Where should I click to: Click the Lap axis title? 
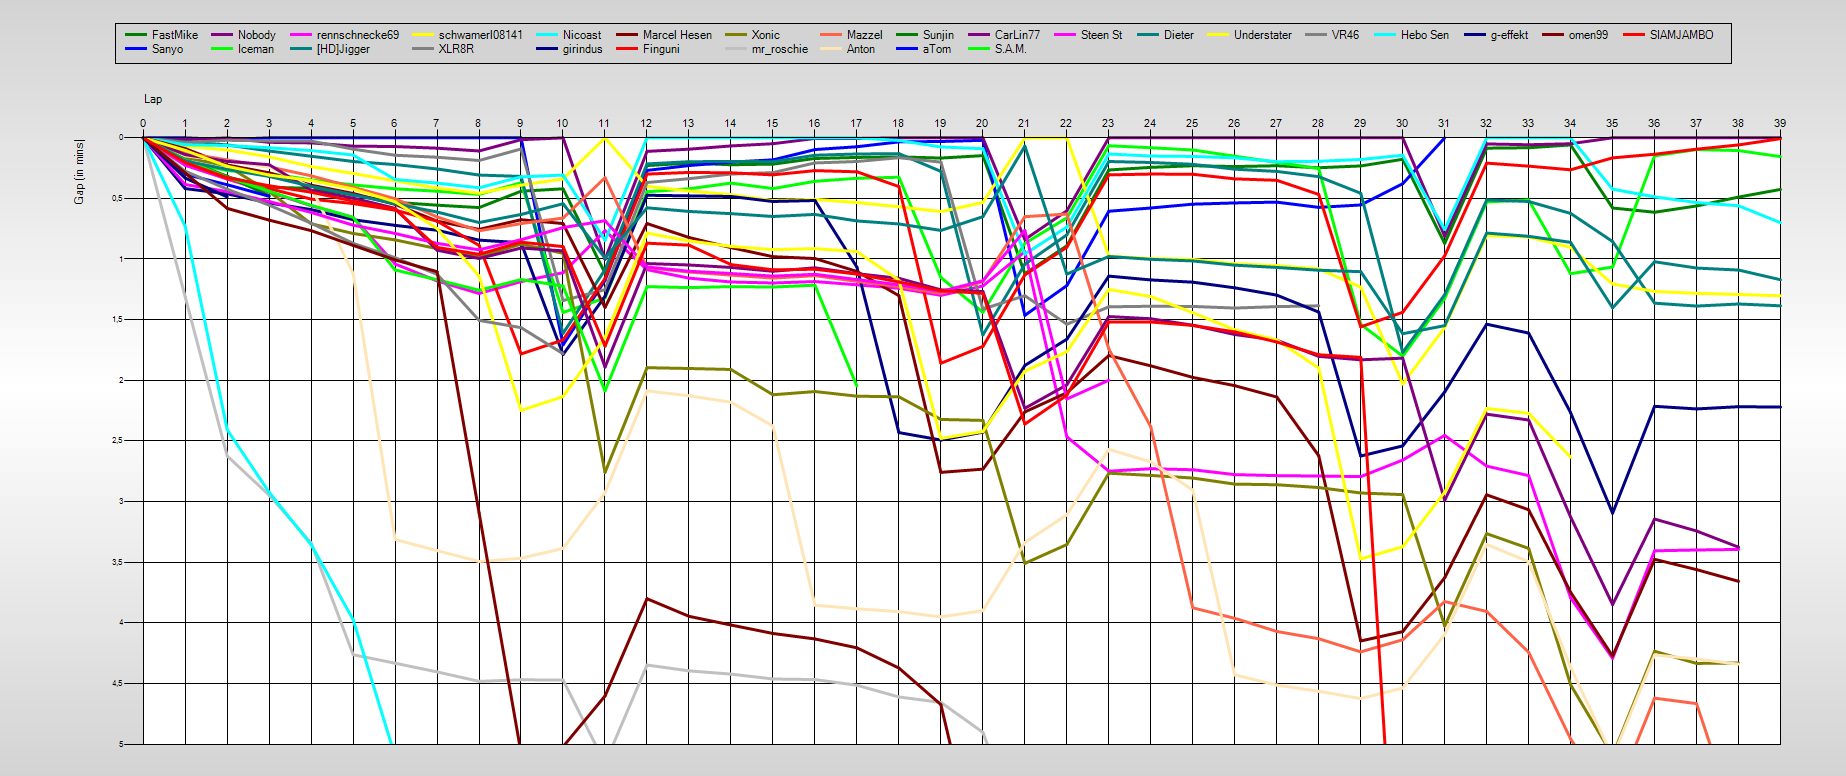tap(153, 99)
